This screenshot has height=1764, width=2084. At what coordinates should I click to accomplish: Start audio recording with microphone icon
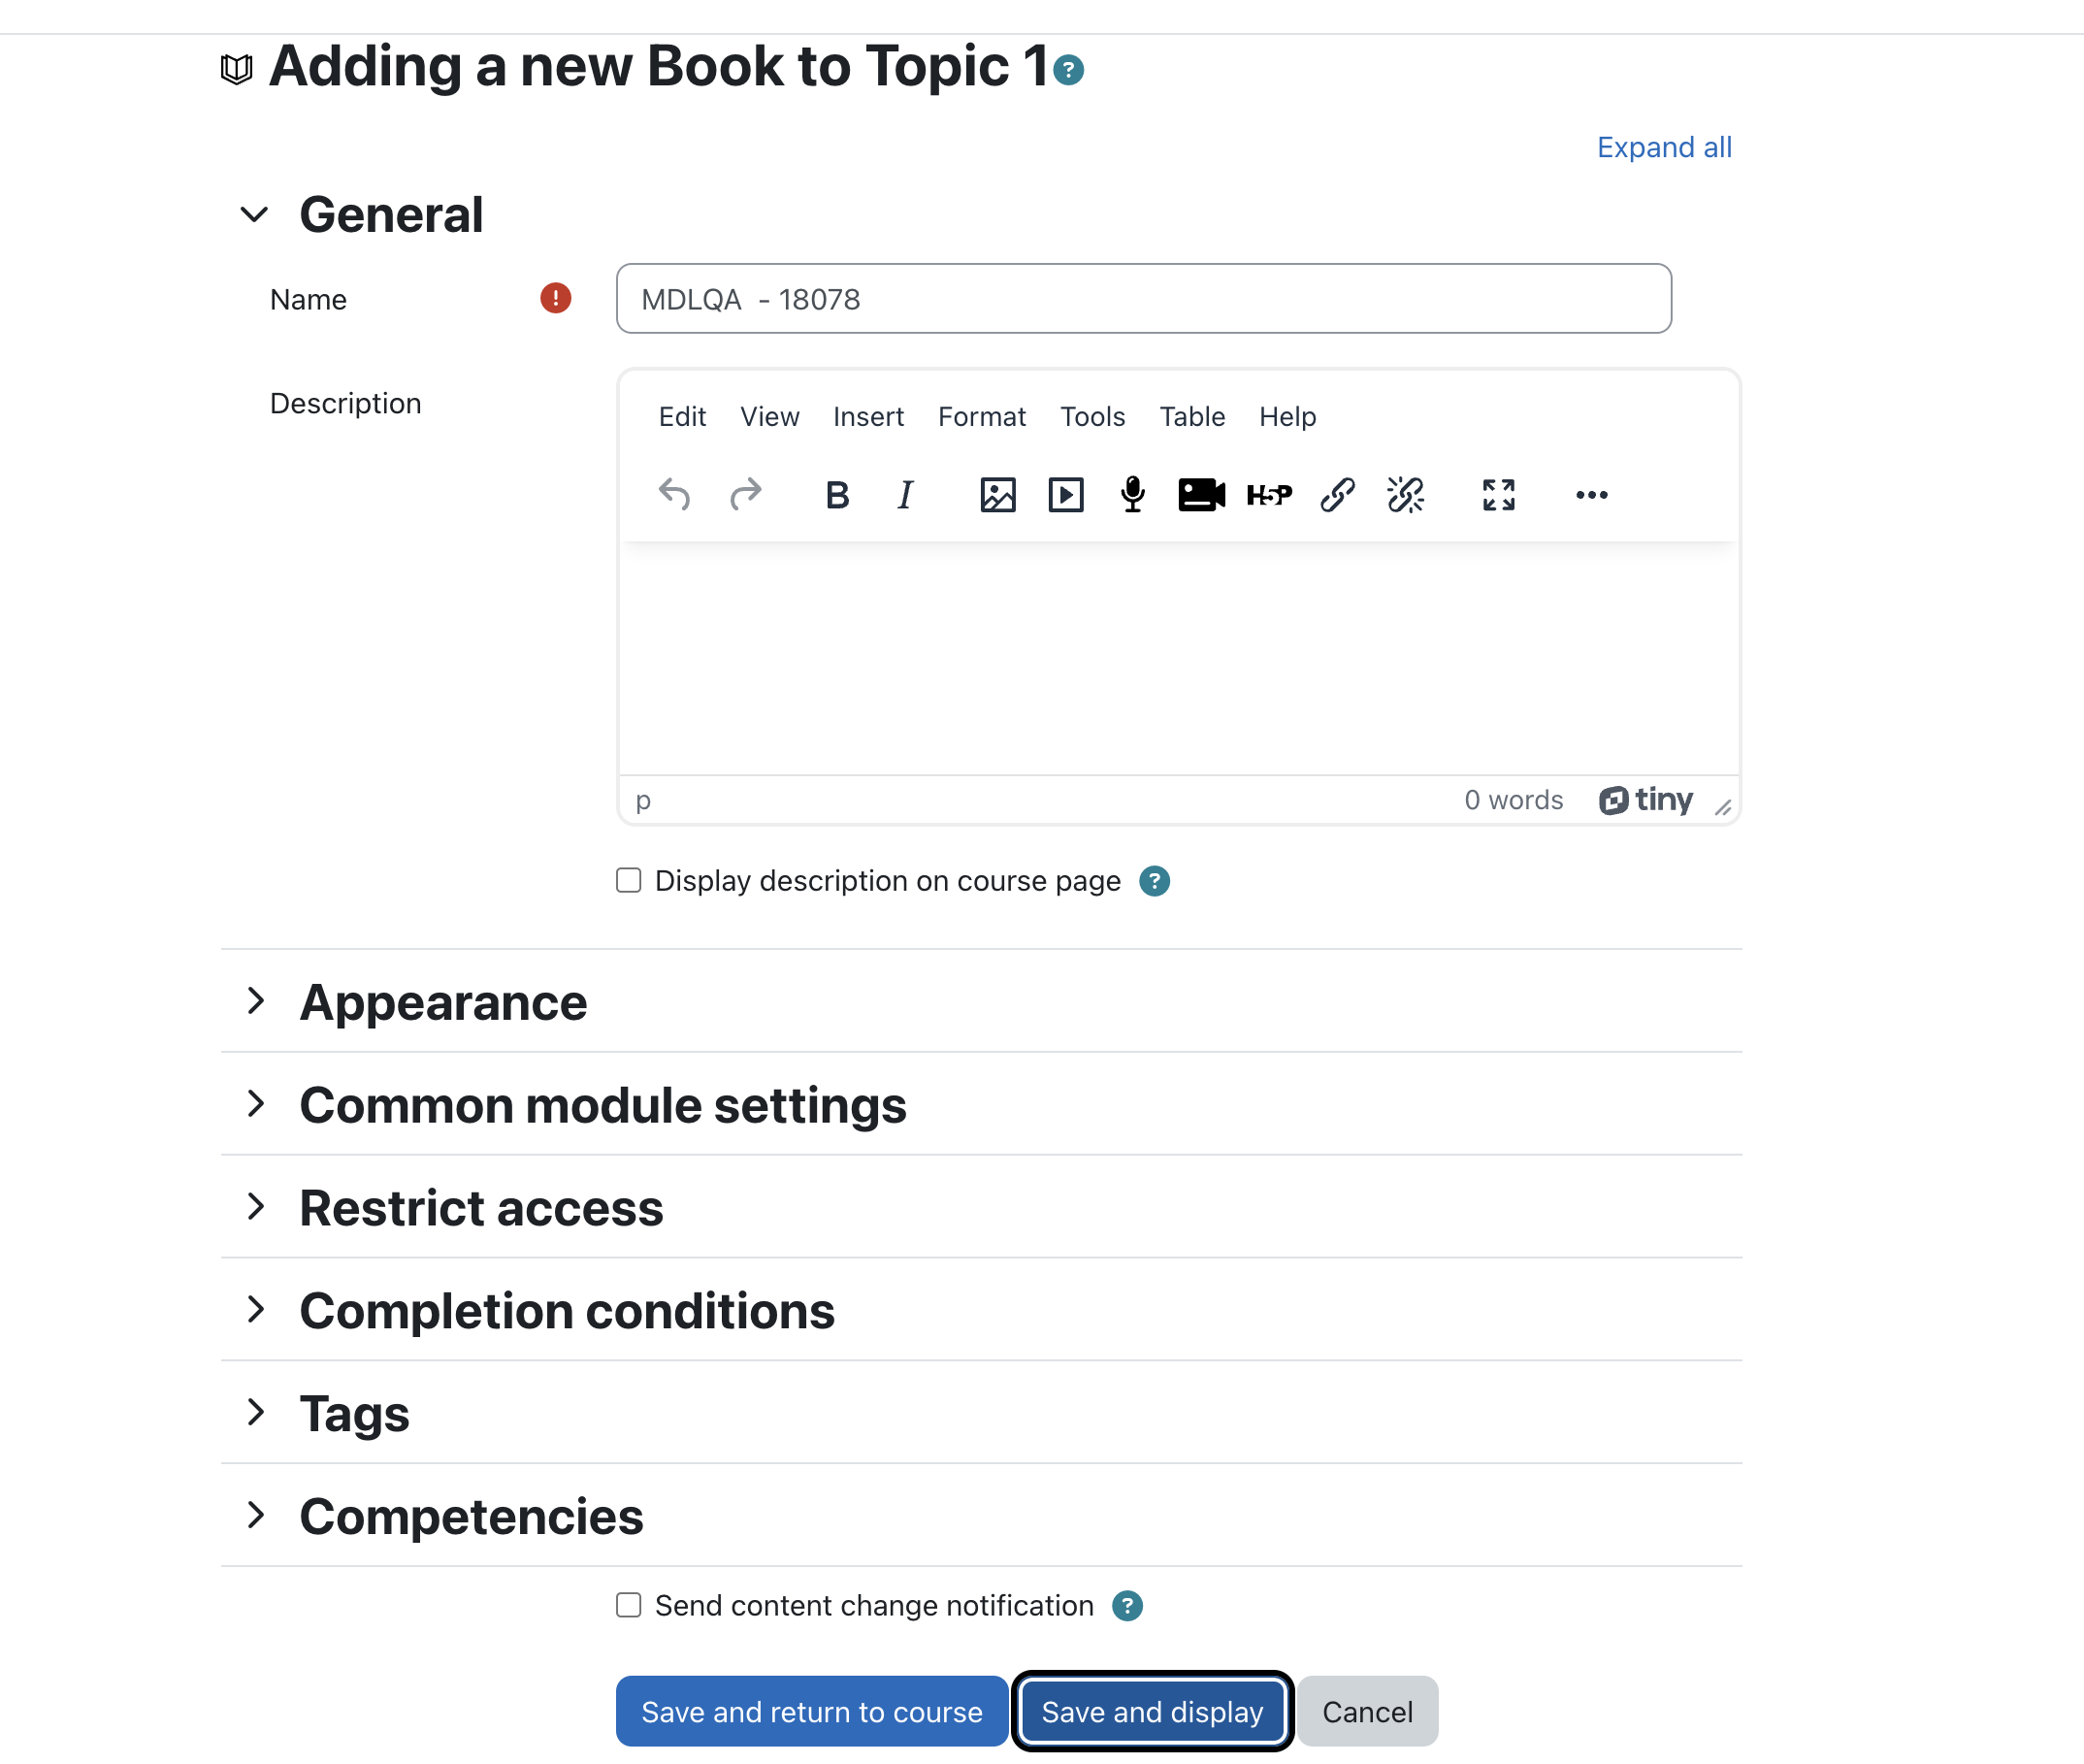point(1133,495)
